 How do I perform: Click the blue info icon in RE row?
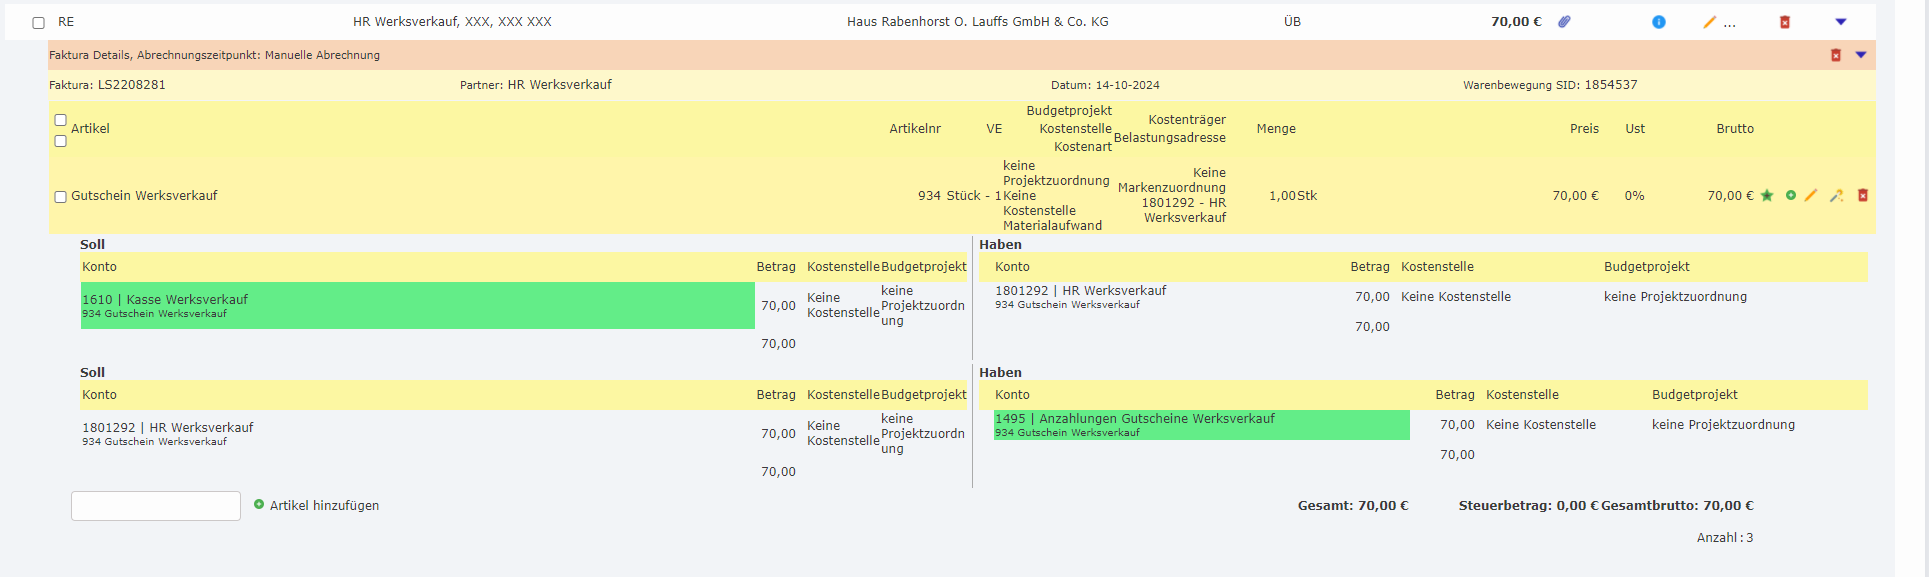coord(1658,22)
